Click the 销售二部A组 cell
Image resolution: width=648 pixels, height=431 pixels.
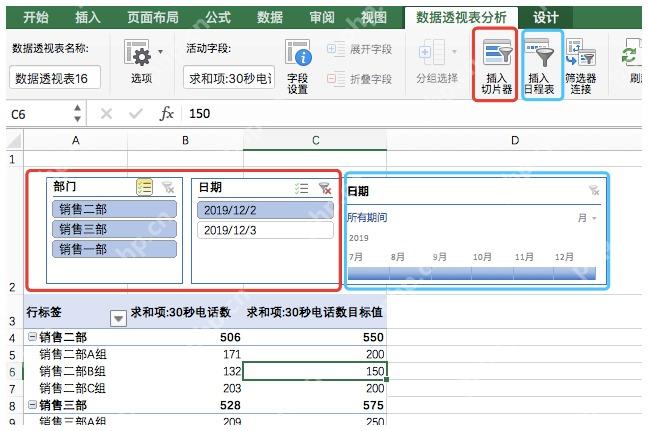tap(75, 354)
